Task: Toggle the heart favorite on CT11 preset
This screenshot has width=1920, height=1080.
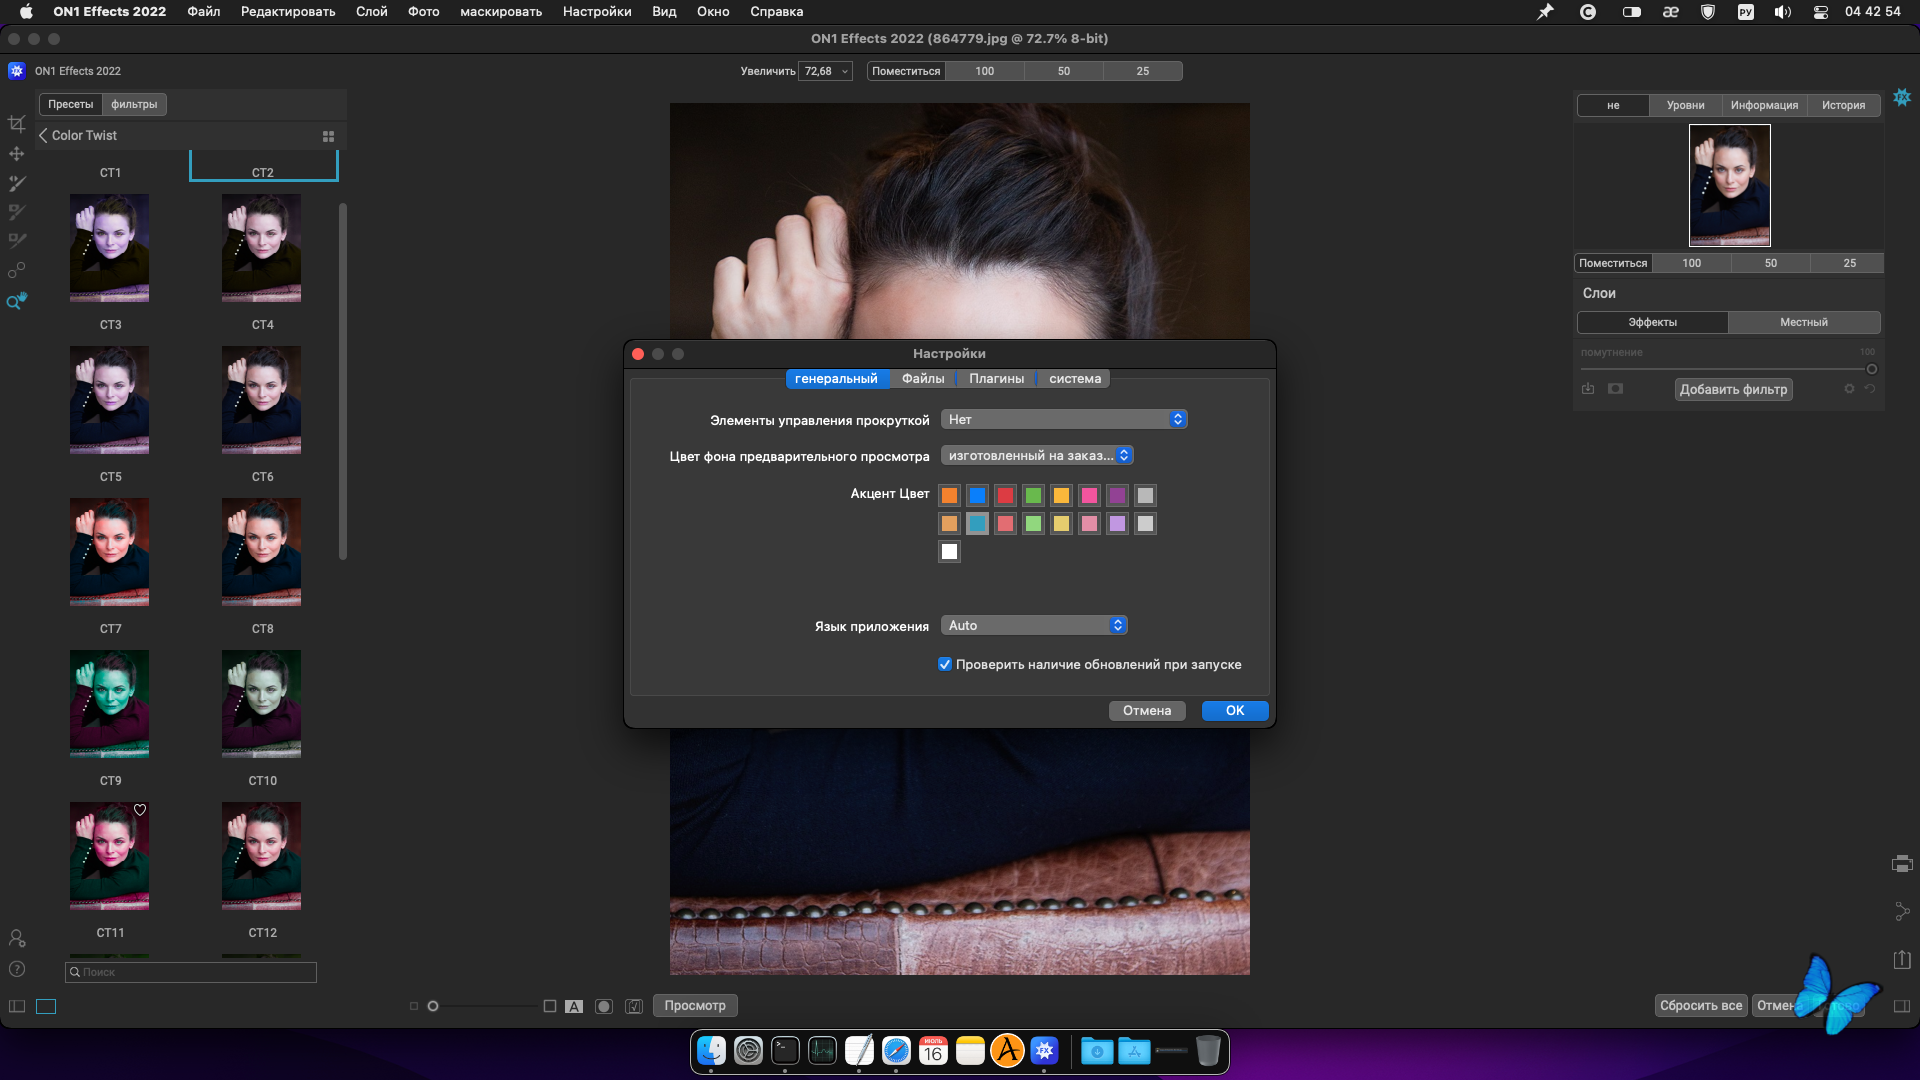Action: [140, 810]
